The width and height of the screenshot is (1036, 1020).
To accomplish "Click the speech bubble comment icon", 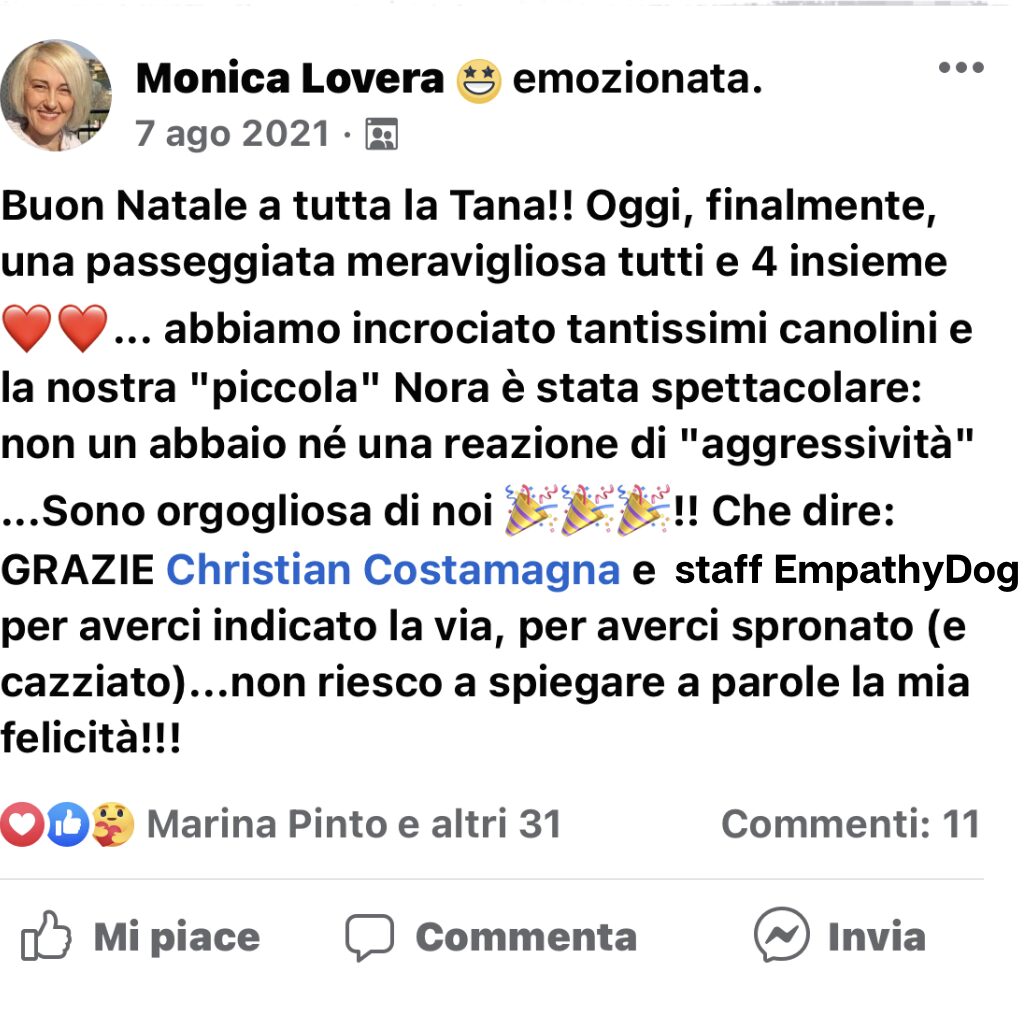I will 369,937.
